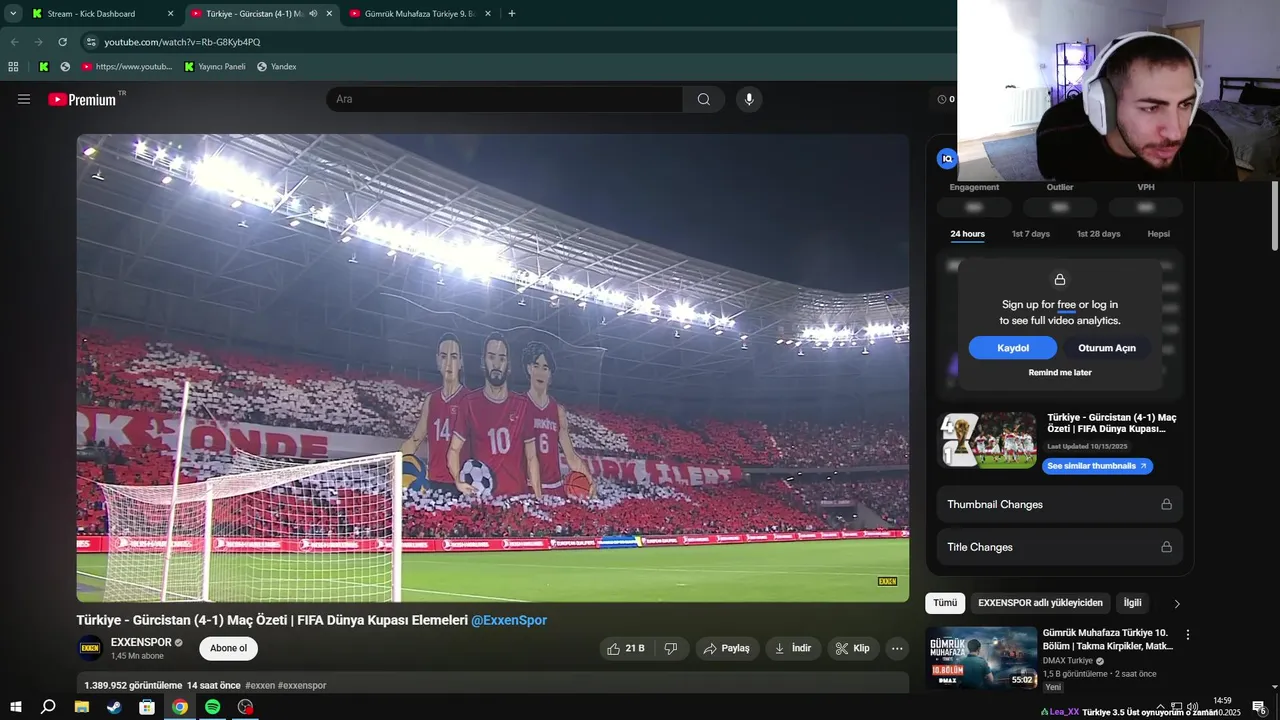The width and height of the screenshot is (1280, 720).
Task: Show more filter chips with right chevron
Action: click(1177, 604)
